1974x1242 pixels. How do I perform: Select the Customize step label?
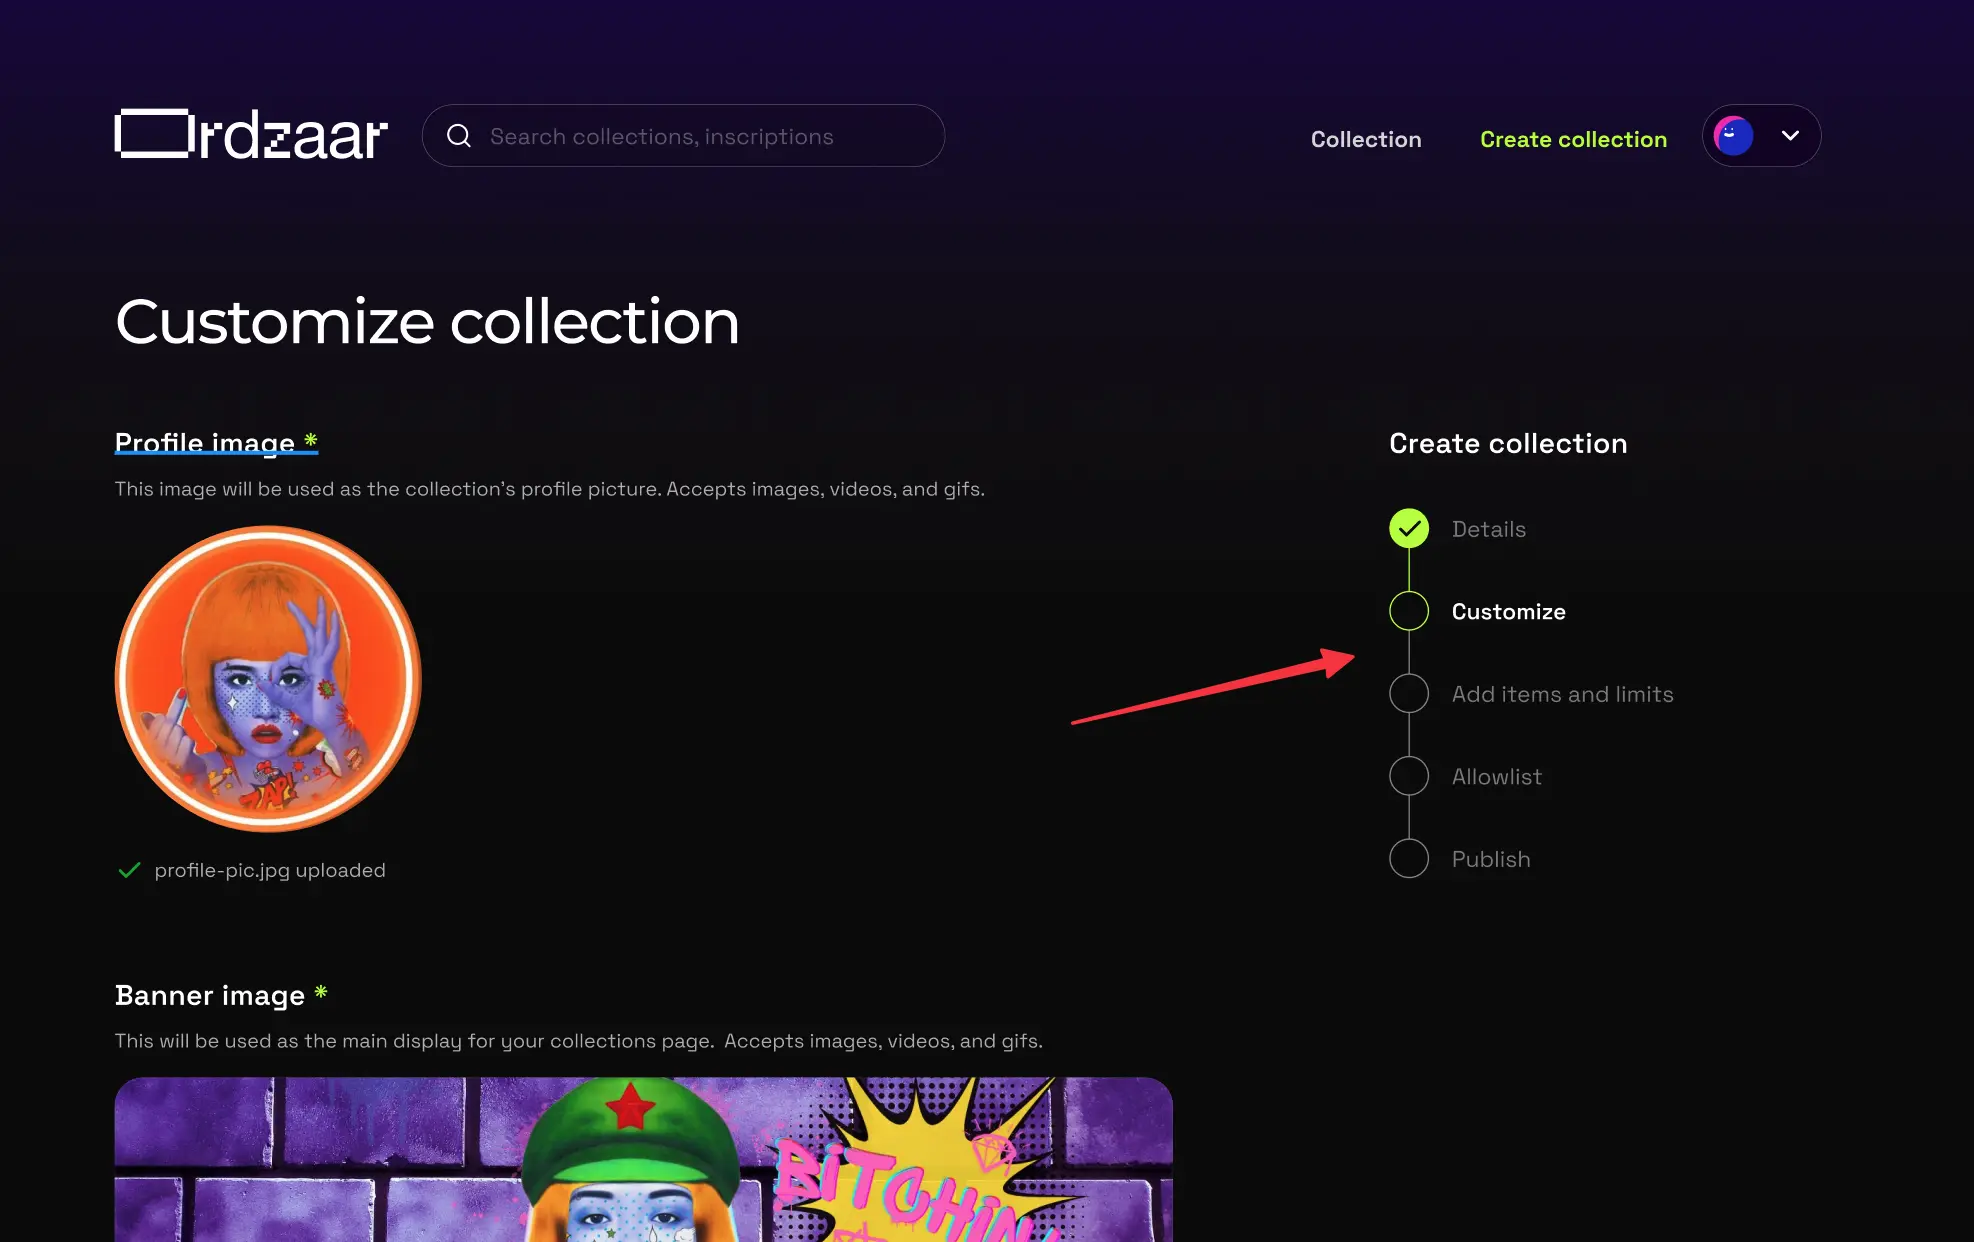tap(1508, 611)
